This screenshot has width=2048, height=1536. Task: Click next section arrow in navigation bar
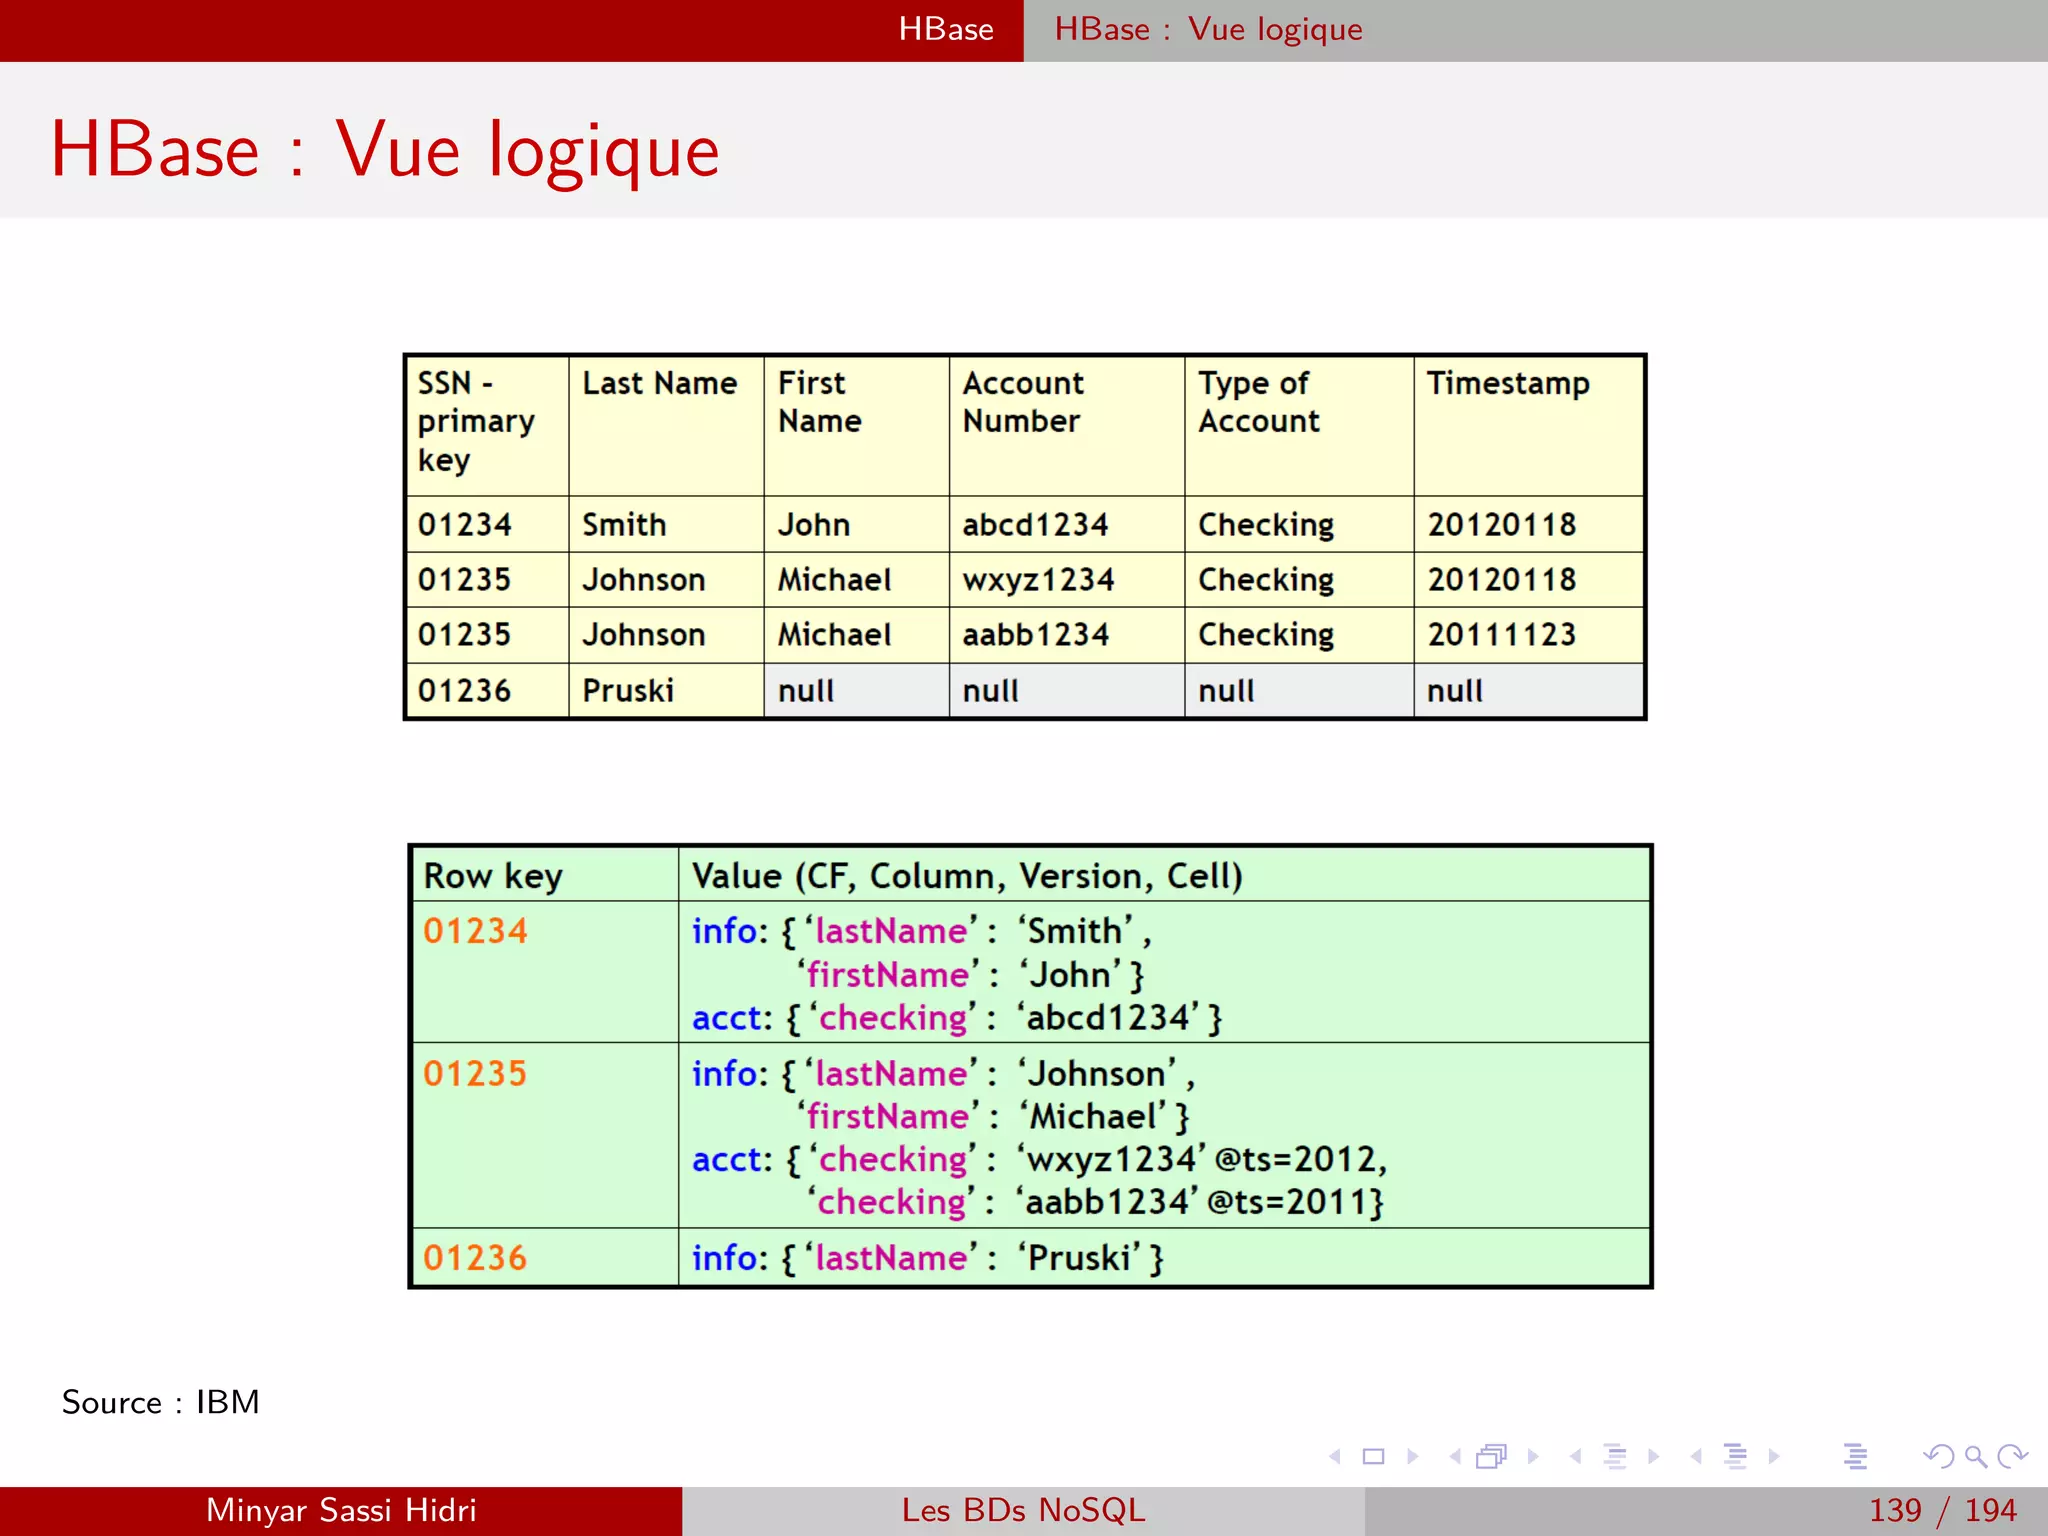pos(1774,1456)
